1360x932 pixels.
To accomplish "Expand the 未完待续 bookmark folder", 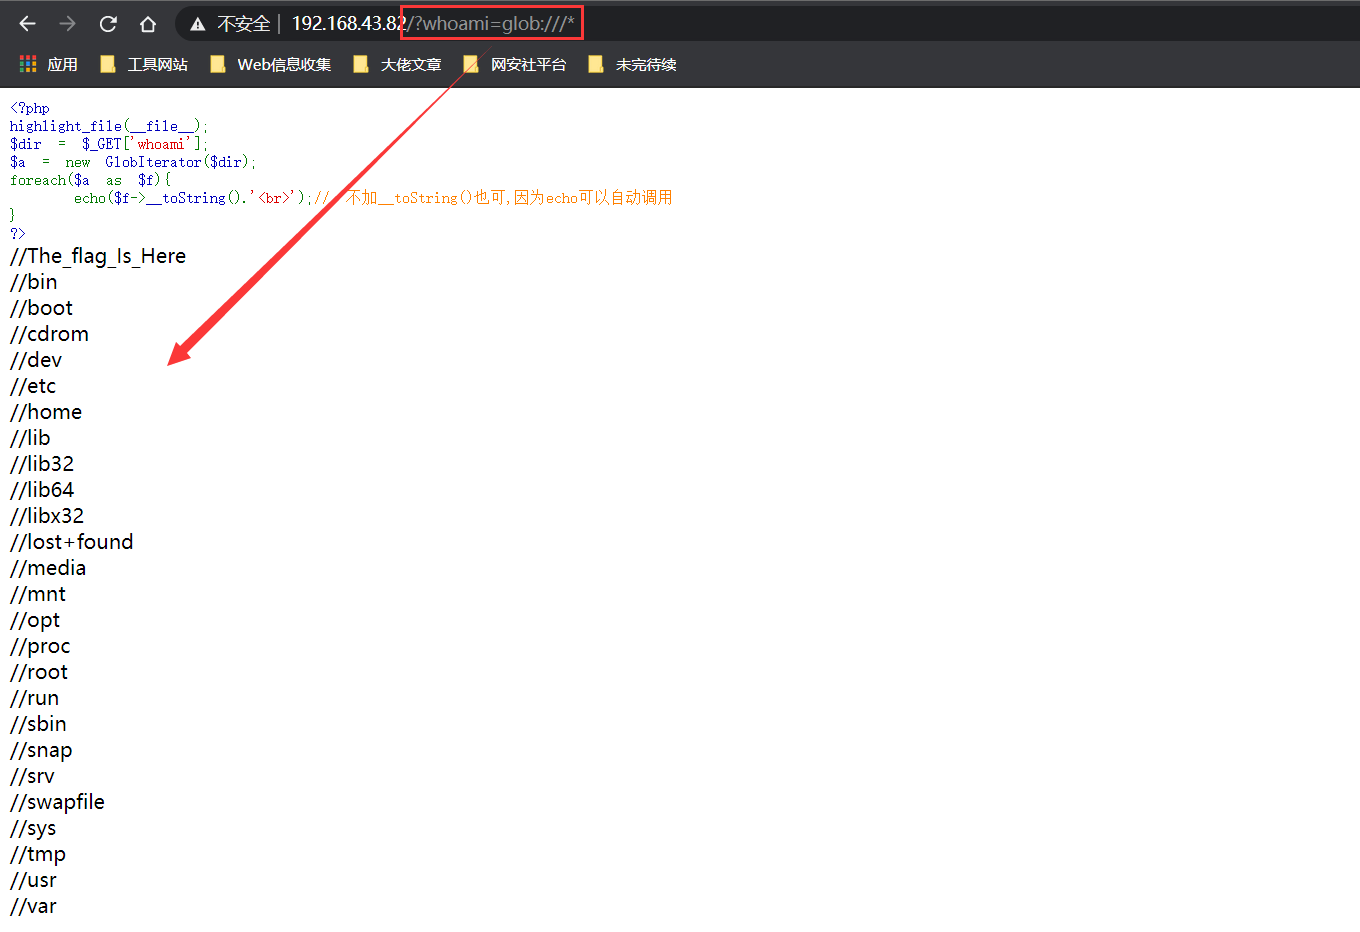I will [645, 65].
